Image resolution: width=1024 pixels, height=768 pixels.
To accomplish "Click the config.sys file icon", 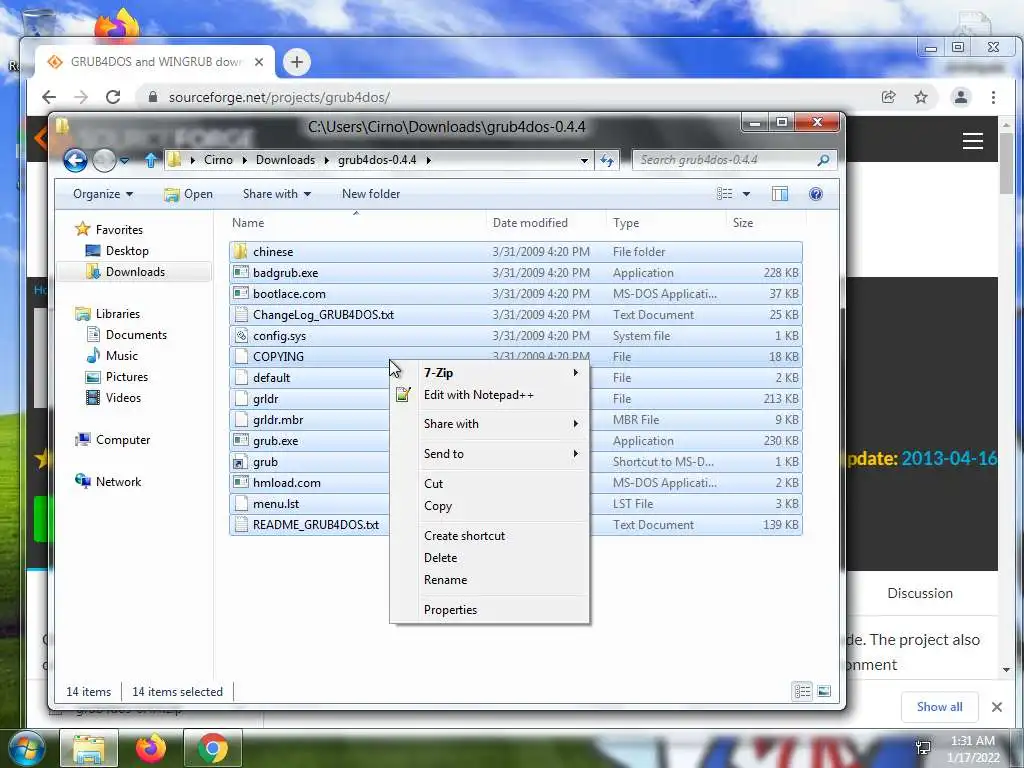I will pos(241,336).
